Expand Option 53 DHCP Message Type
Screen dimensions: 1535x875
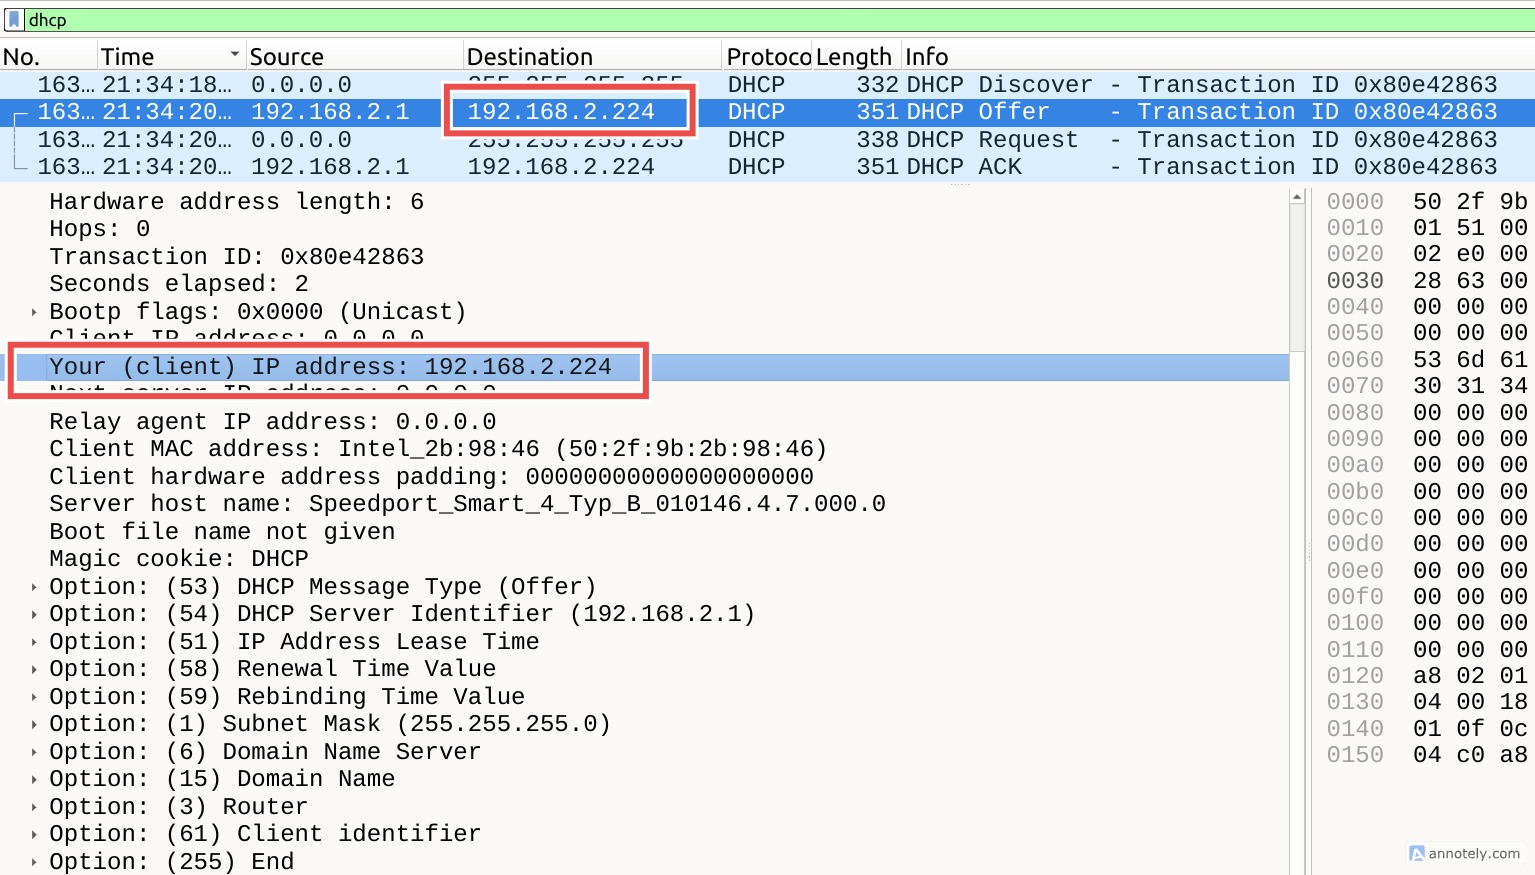tap(34, 587)
